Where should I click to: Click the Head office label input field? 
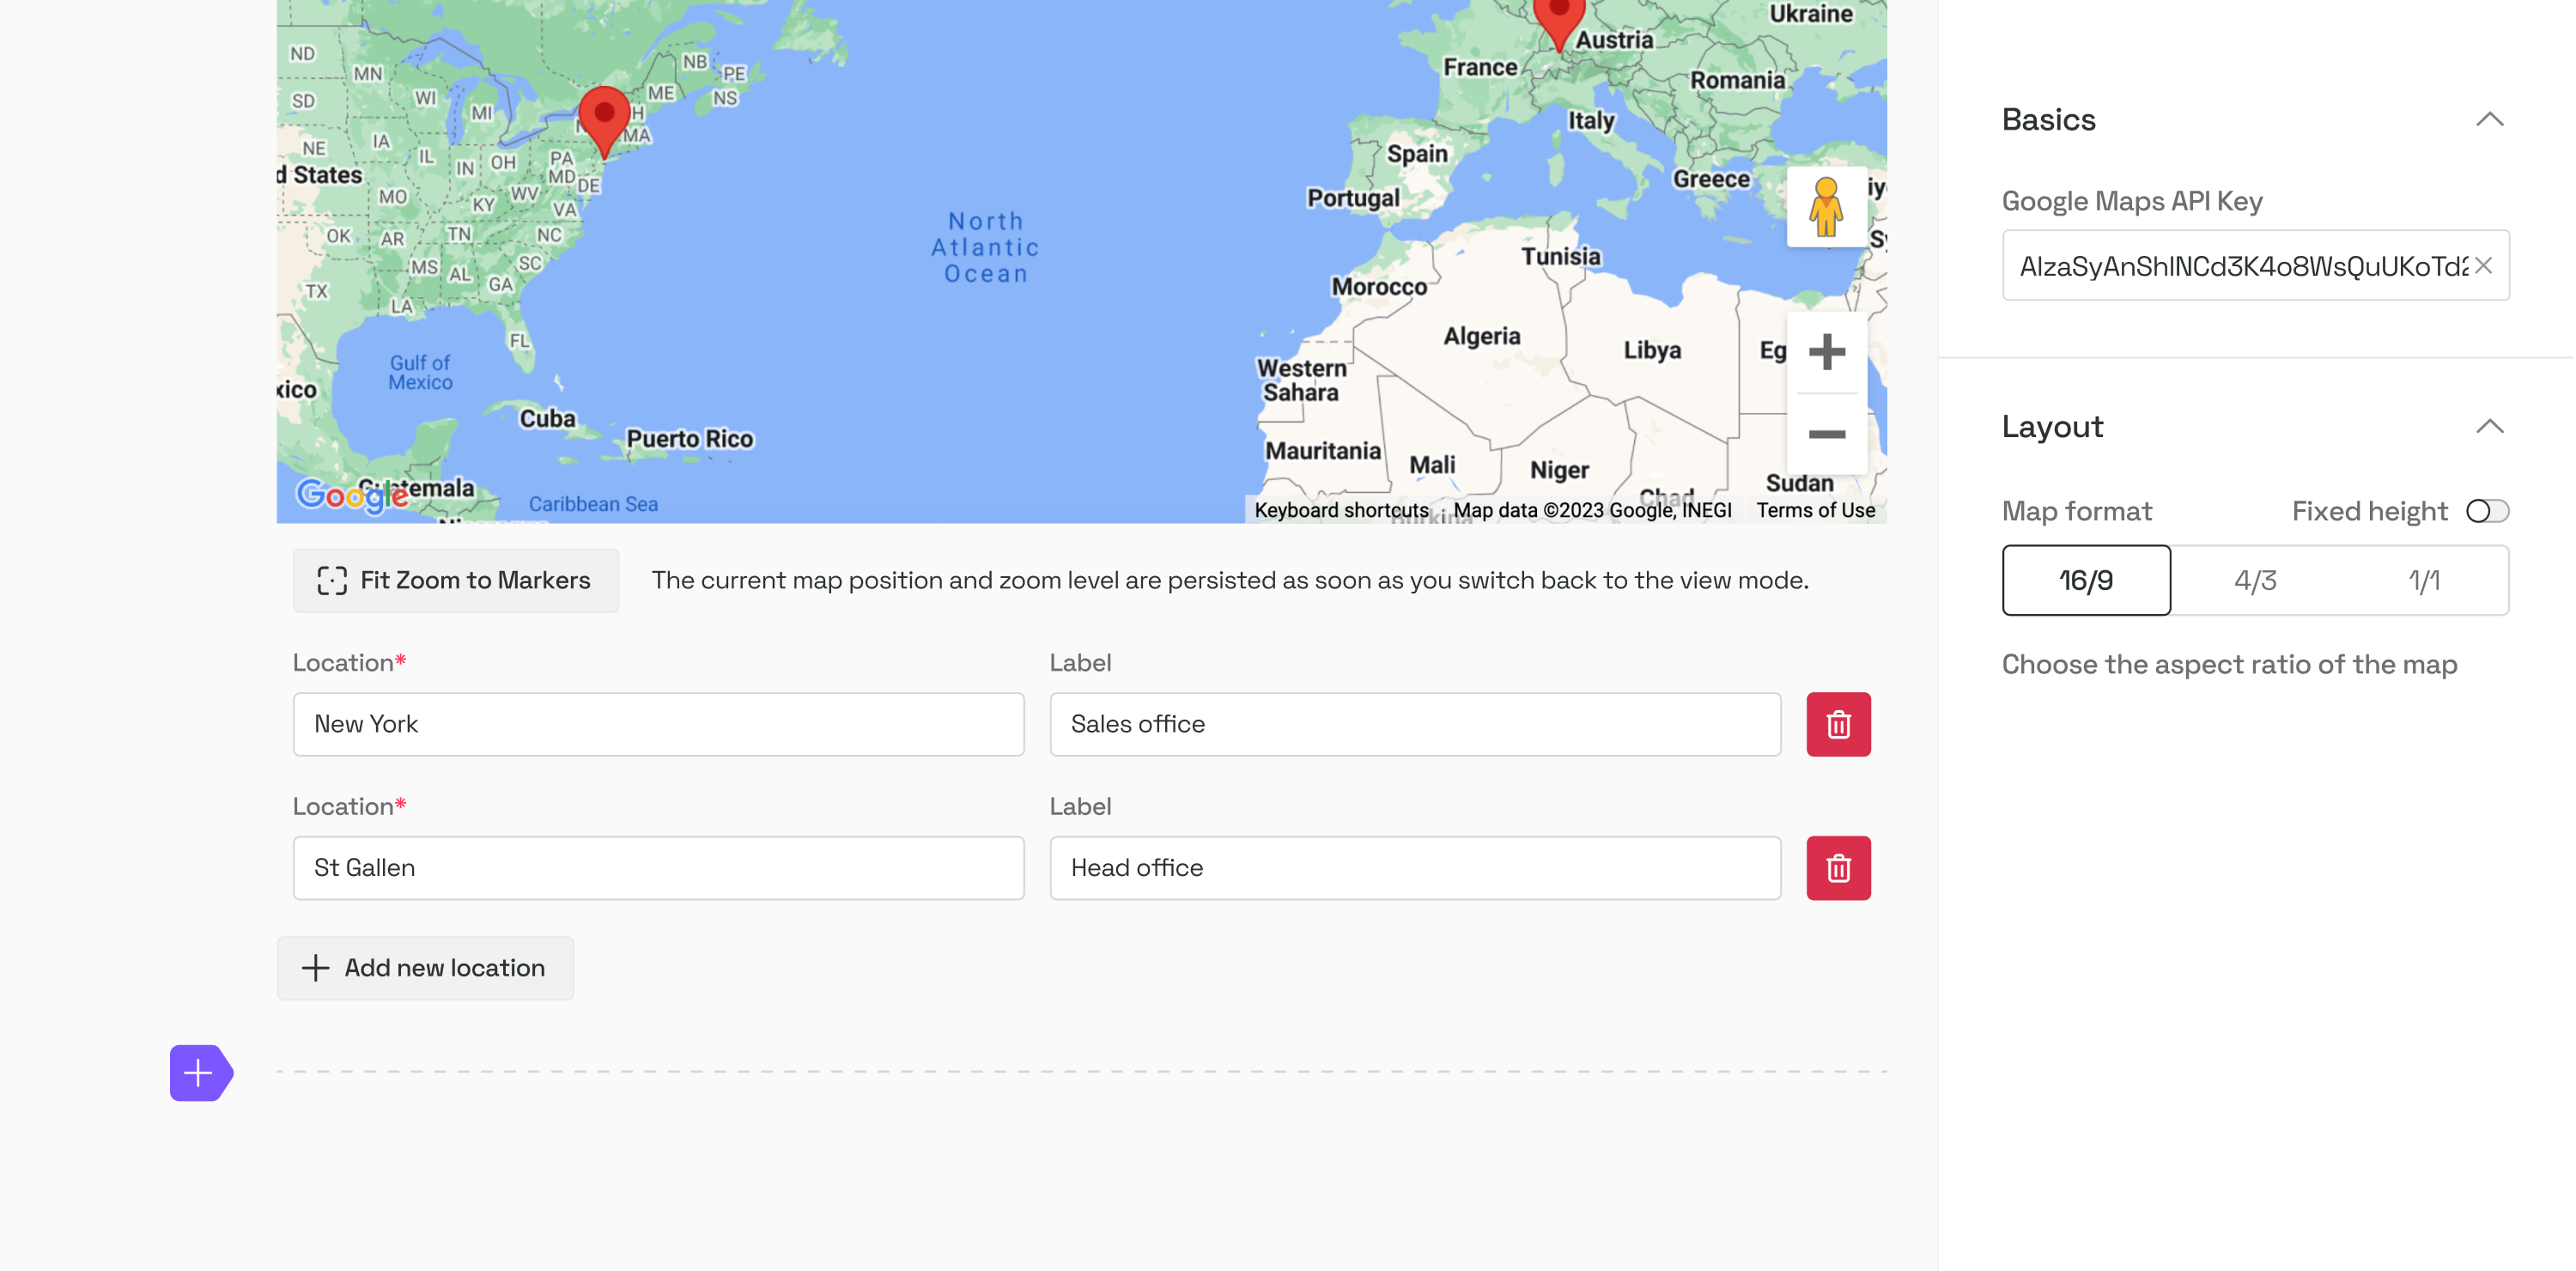tap(1414, 867)
